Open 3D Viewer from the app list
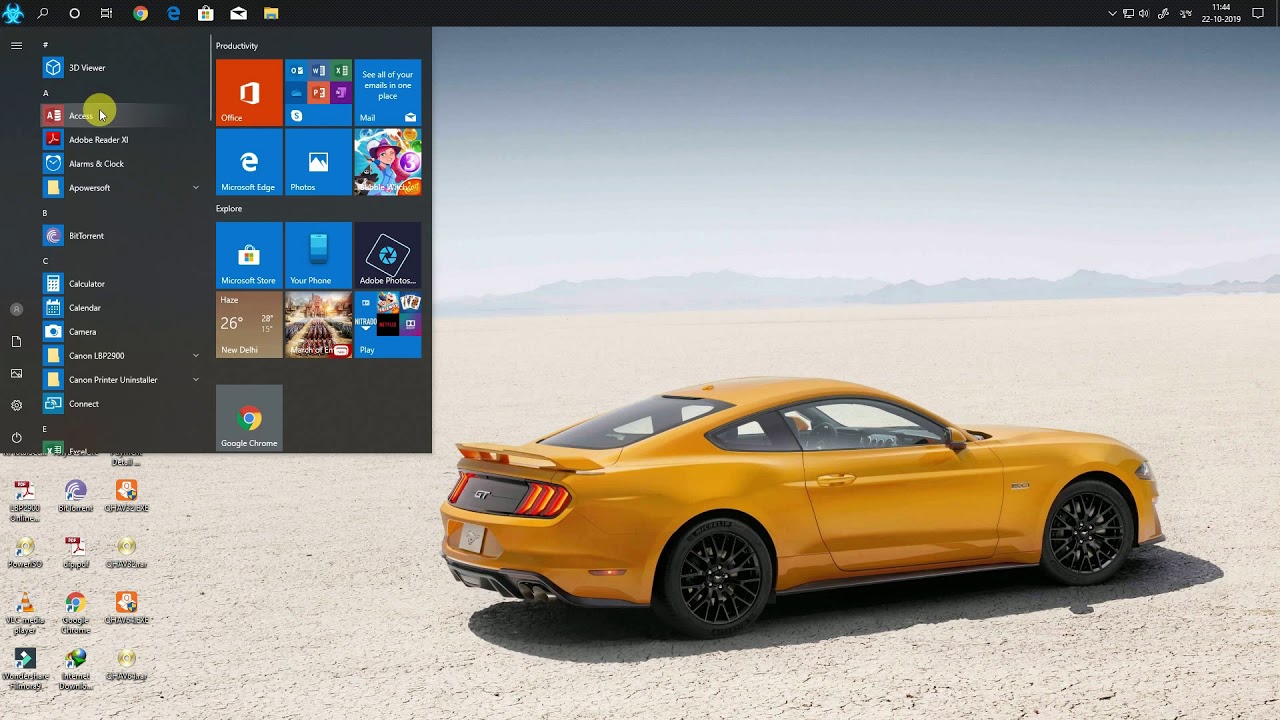Image resolution: width=1280 pixels, height=720 pixels. tap(120, 68)
